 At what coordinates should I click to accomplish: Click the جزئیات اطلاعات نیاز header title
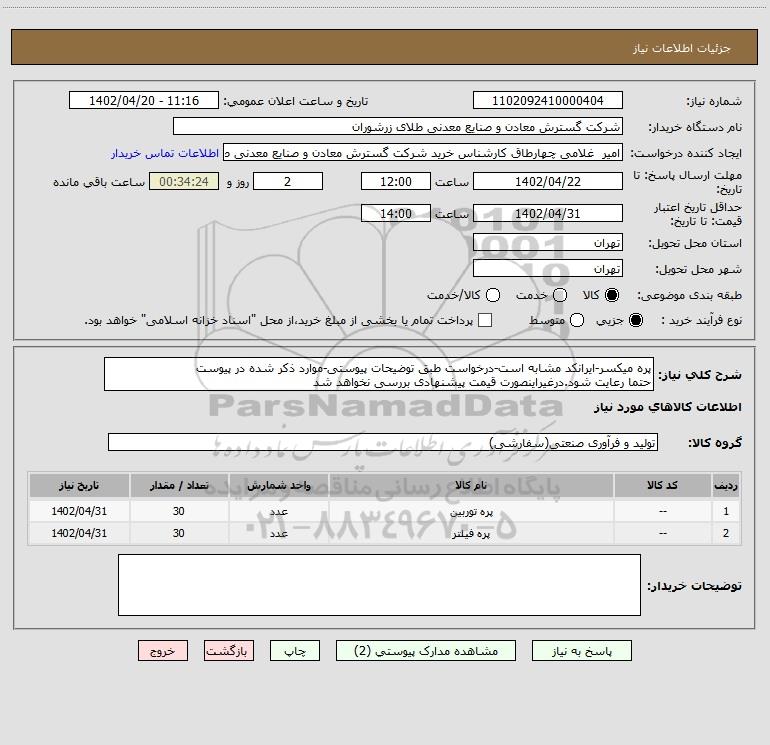tap(681, 48)
